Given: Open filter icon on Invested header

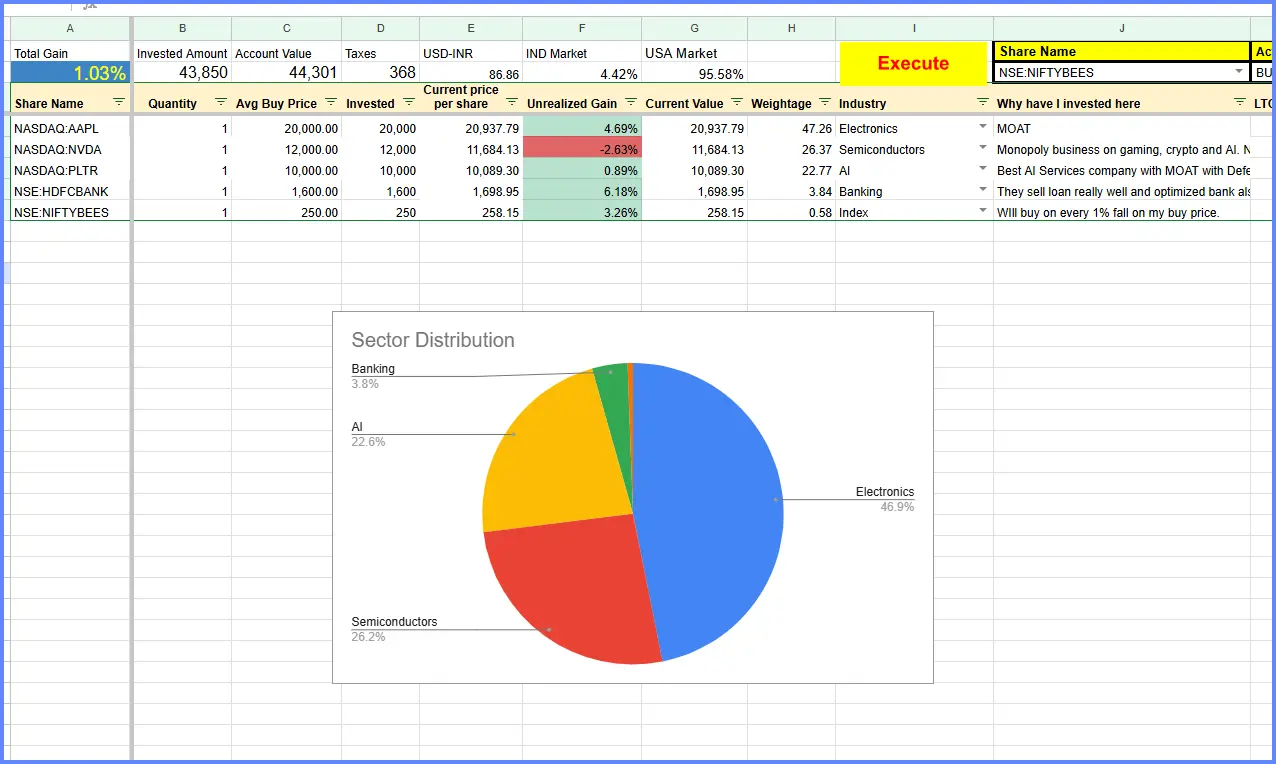Looking at the screenshot, I should (x=408, y=102).
